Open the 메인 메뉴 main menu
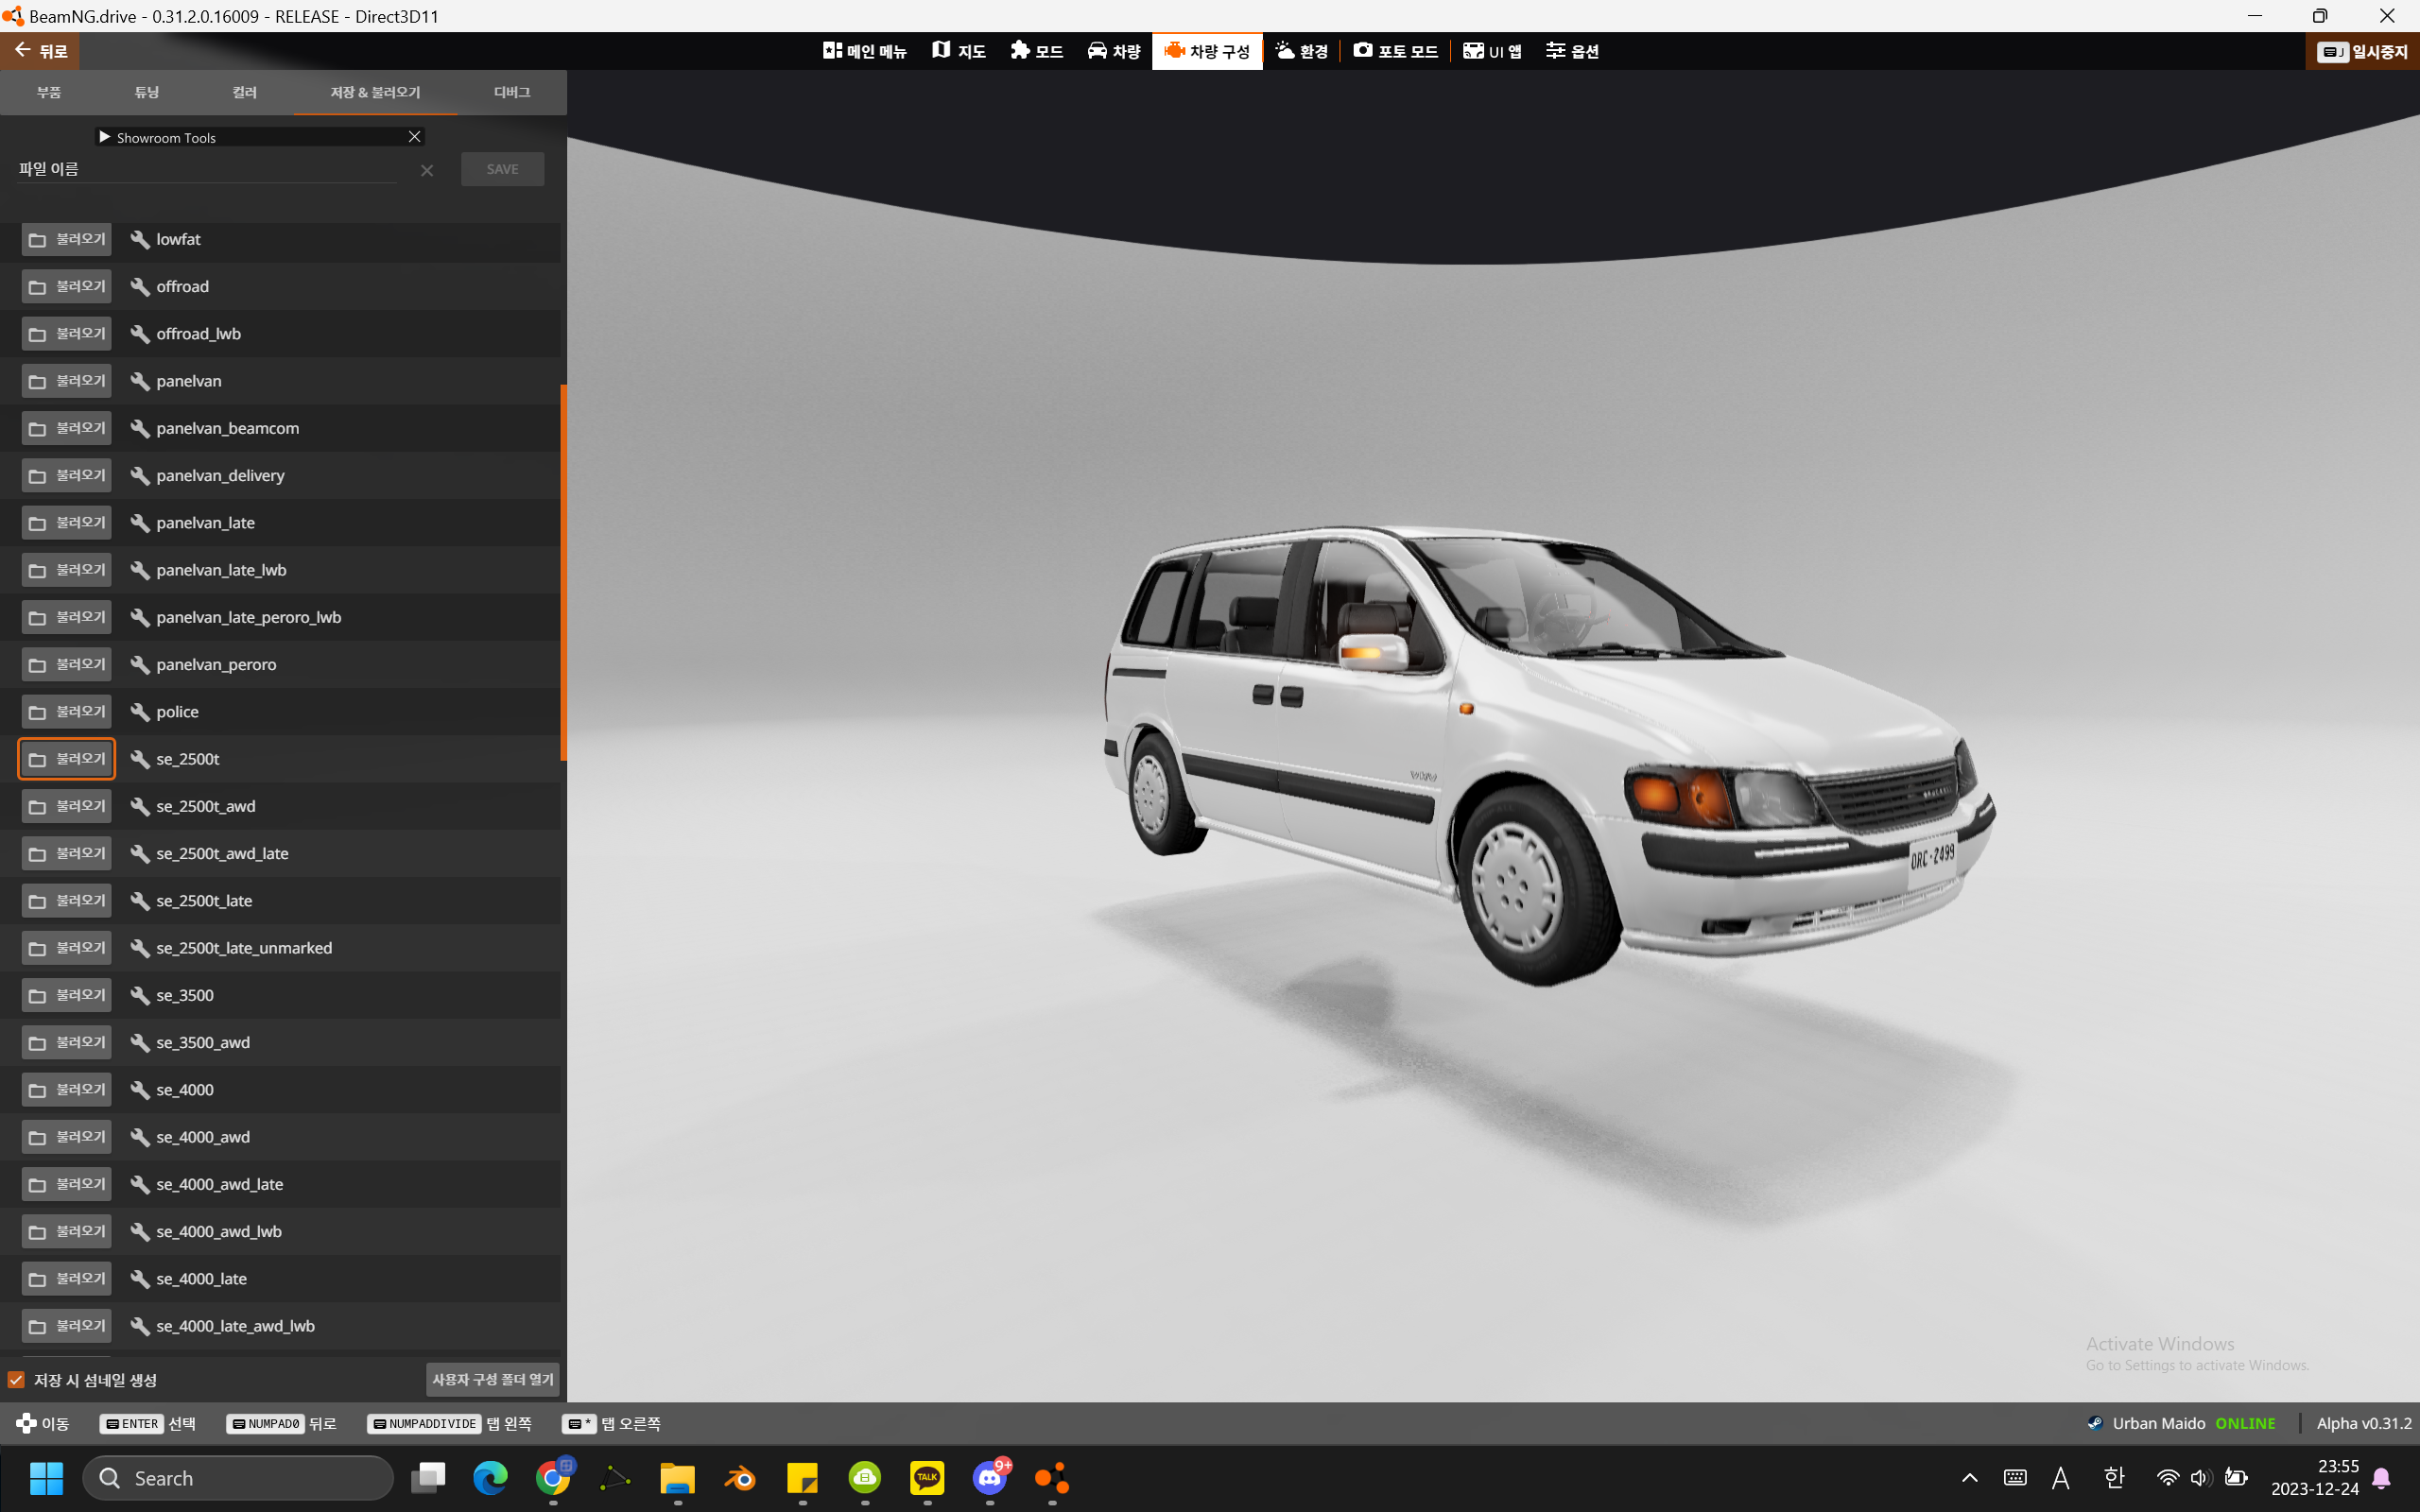Viewport: 2420px width, 1512px height. [x=864, y=51]
